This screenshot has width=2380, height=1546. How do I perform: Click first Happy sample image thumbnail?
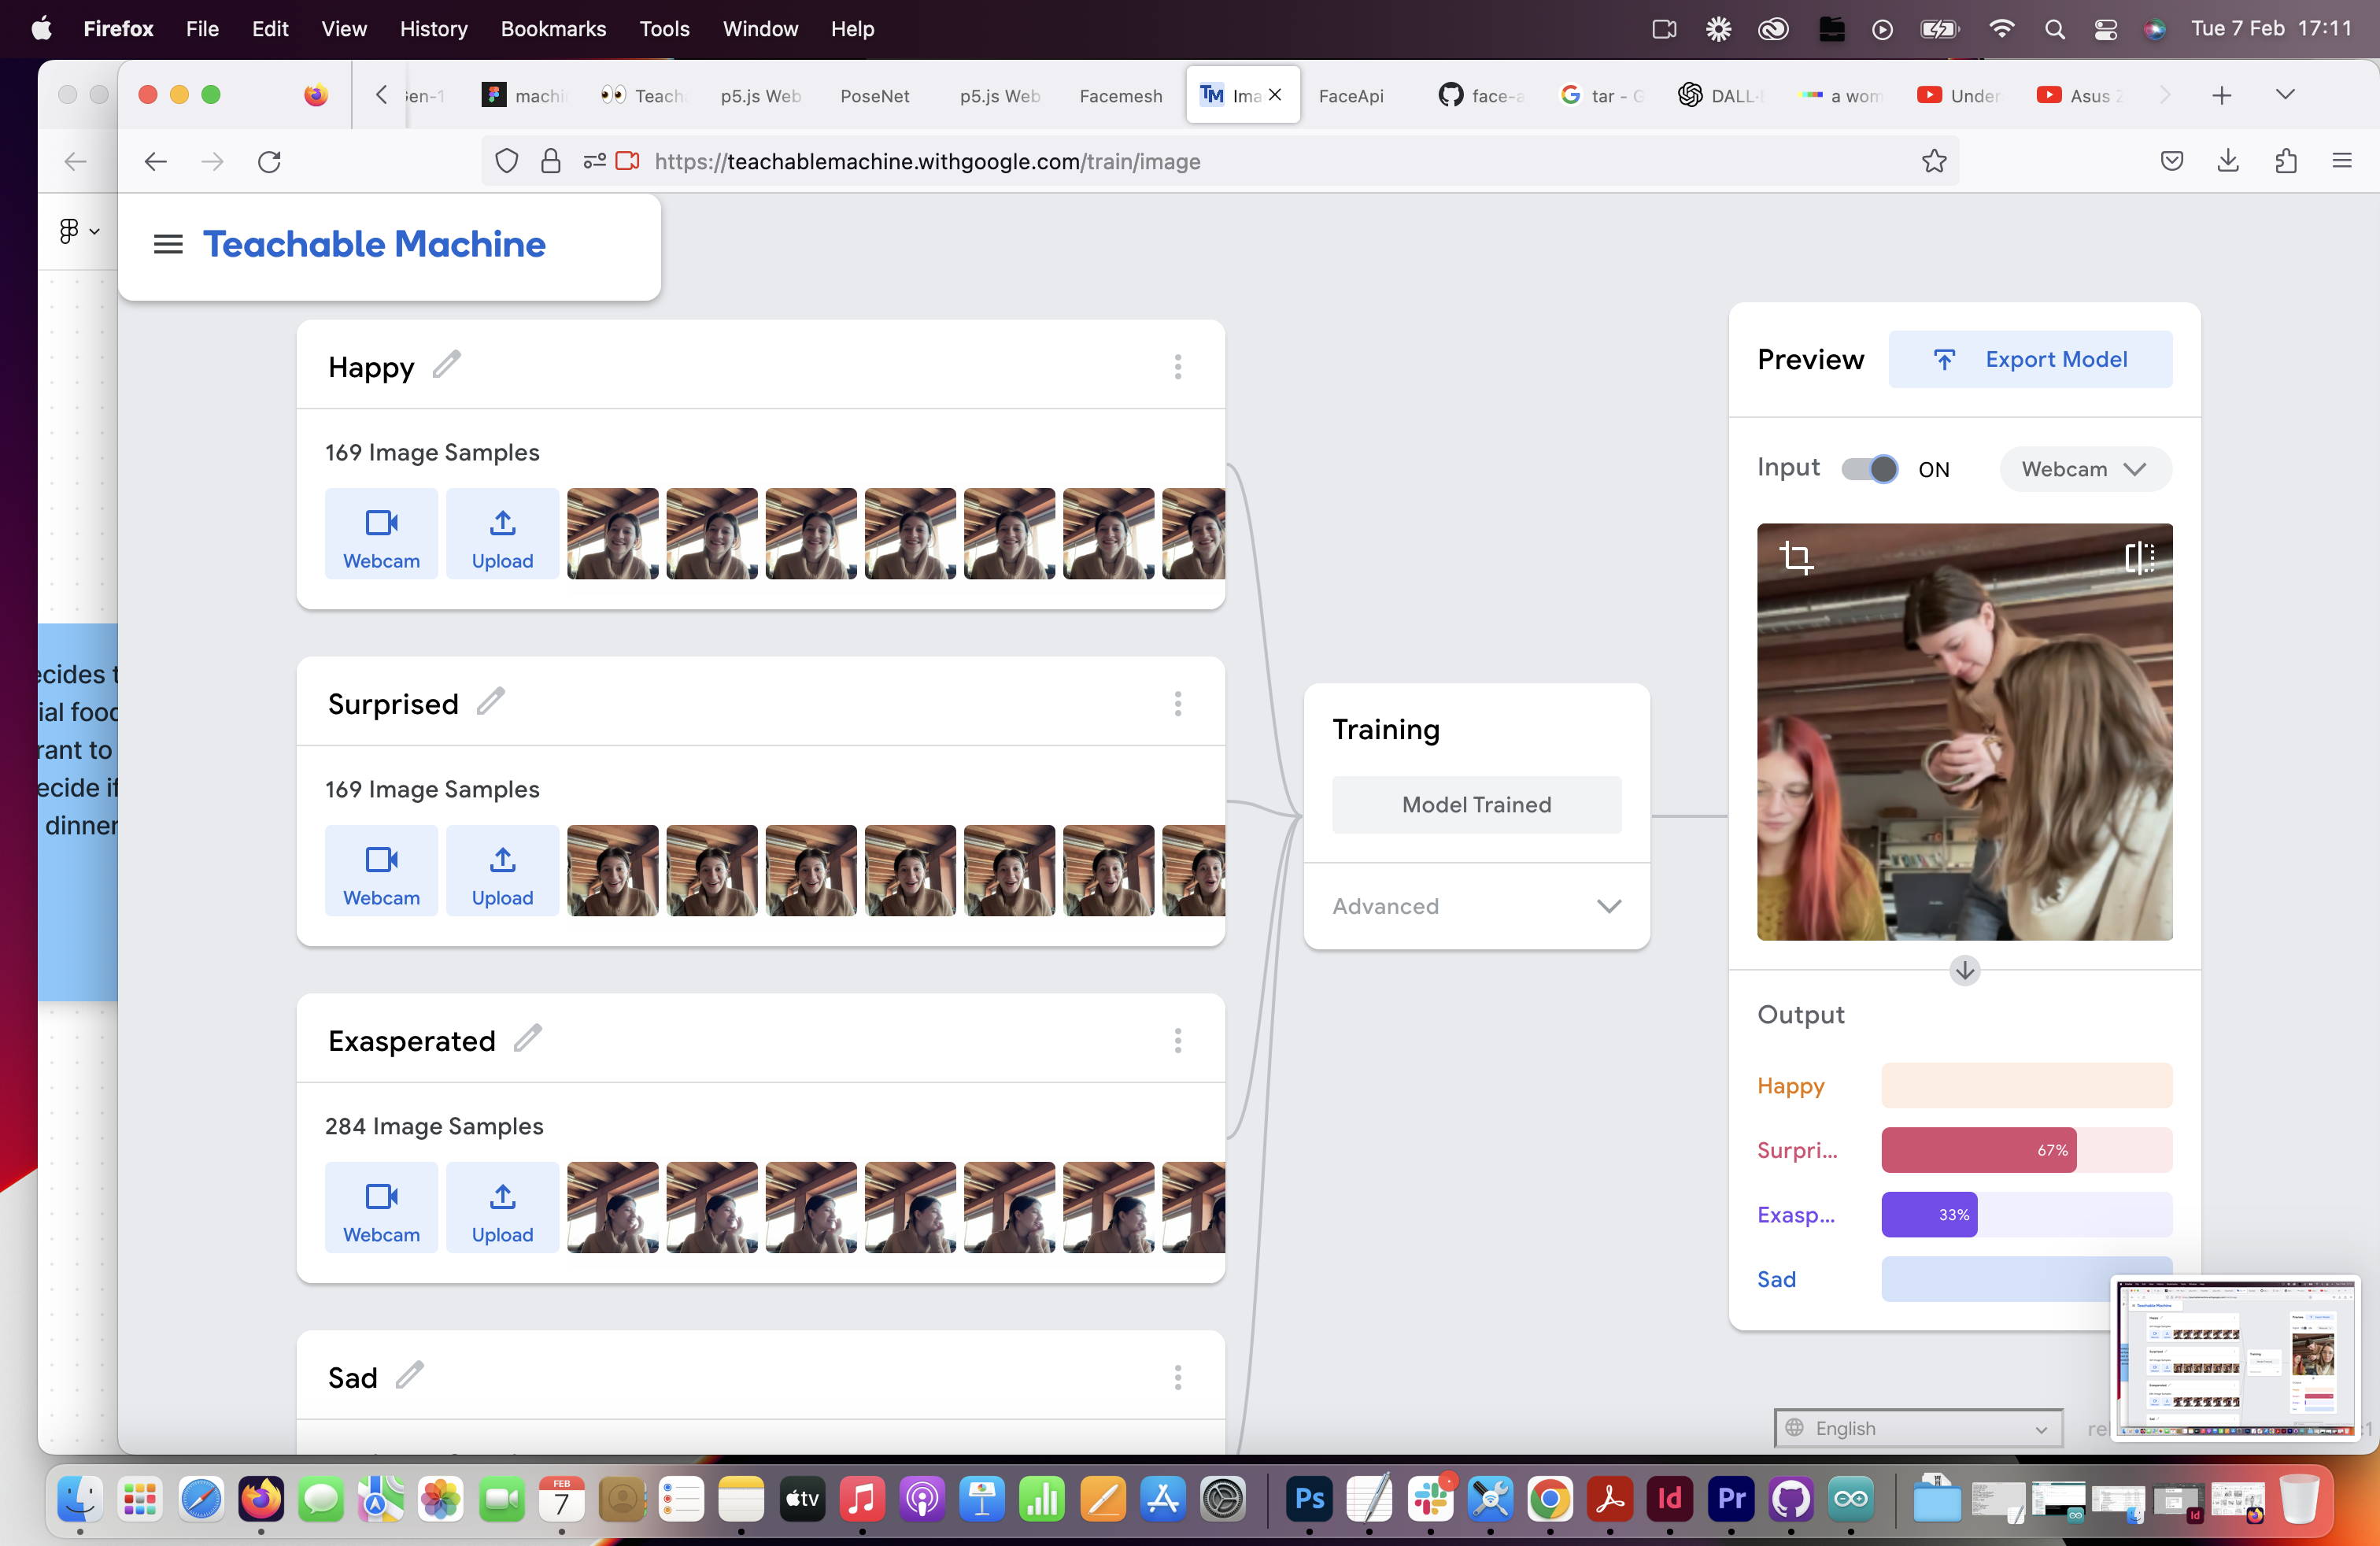tap(612, 534)
